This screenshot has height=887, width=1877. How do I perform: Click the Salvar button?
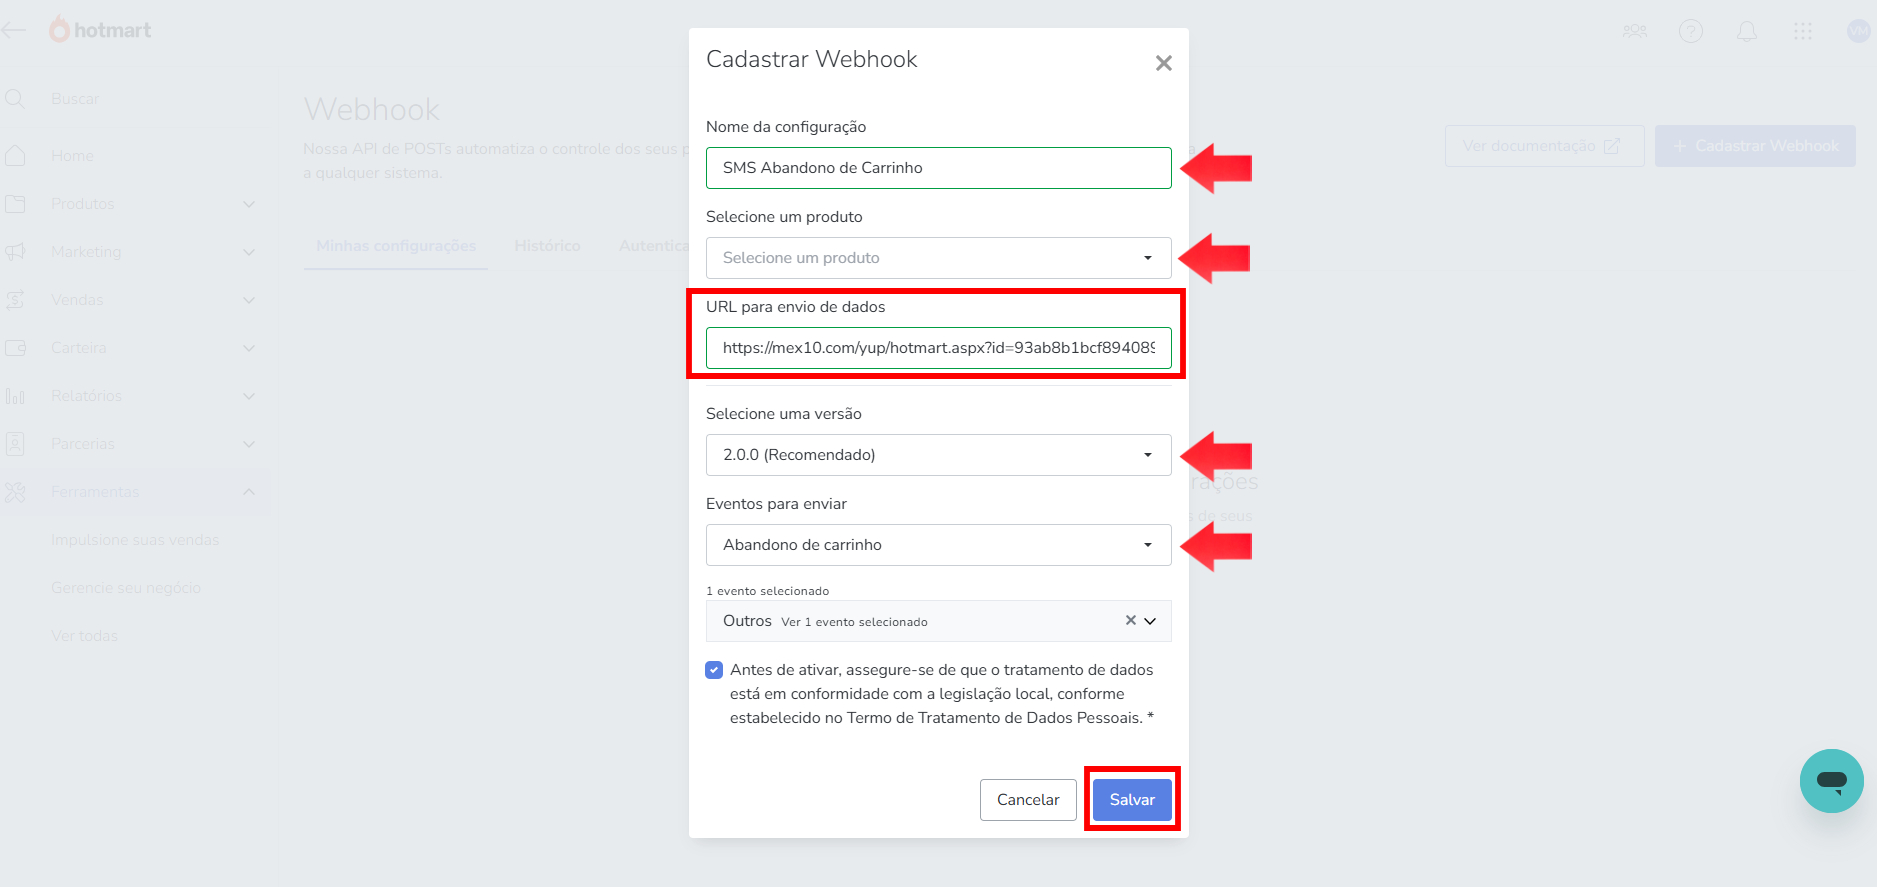click(1132, 800)
